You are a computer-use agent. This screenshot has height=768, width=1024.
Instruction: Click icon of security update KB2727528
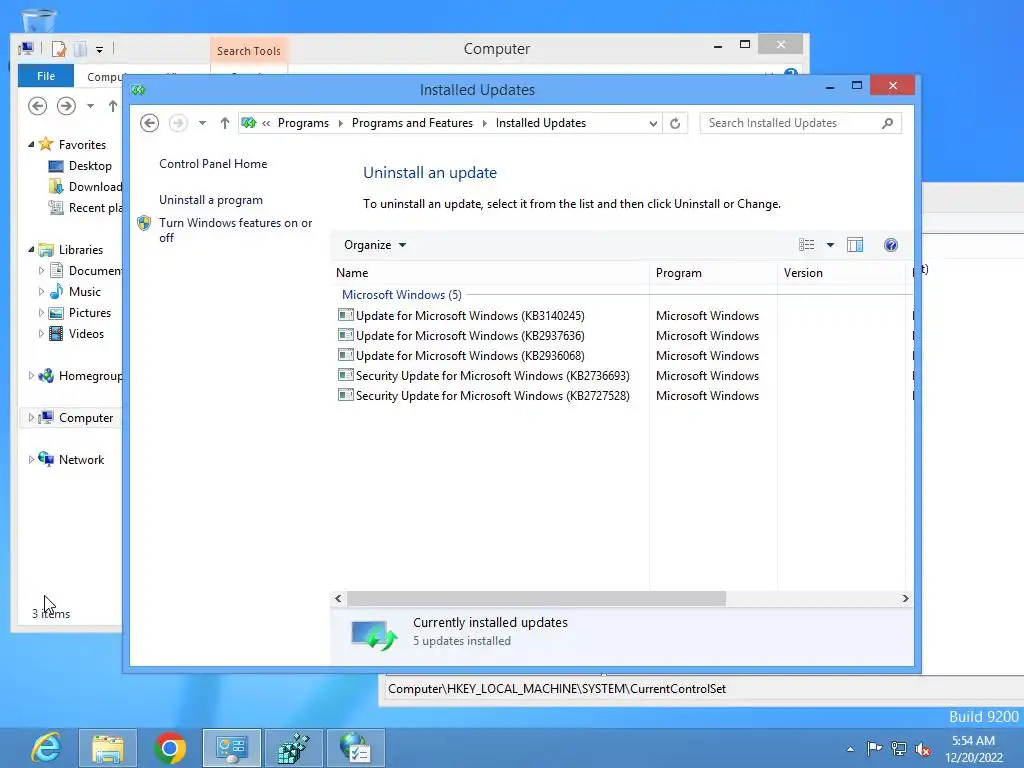pos(345,396)
